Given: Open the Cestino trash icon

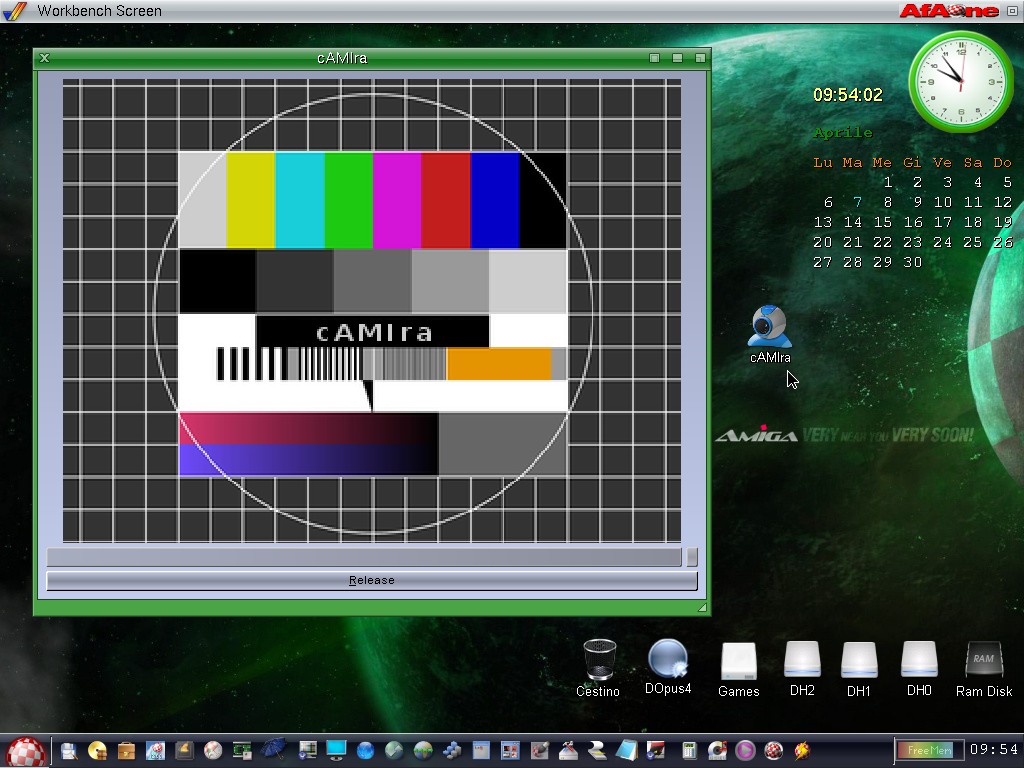Looking at the screenshot, I should [599, 660].
